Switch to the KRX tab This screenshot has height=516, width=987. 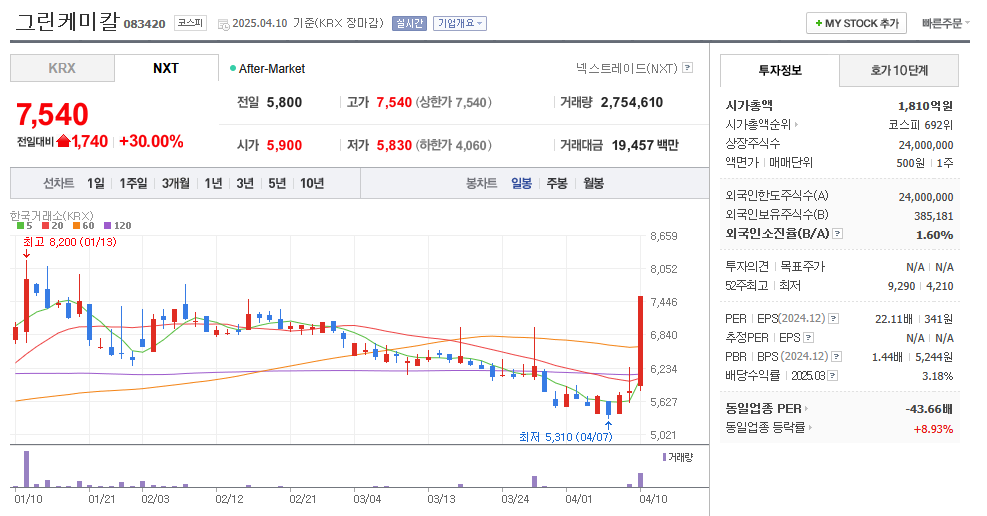[62, 68]
